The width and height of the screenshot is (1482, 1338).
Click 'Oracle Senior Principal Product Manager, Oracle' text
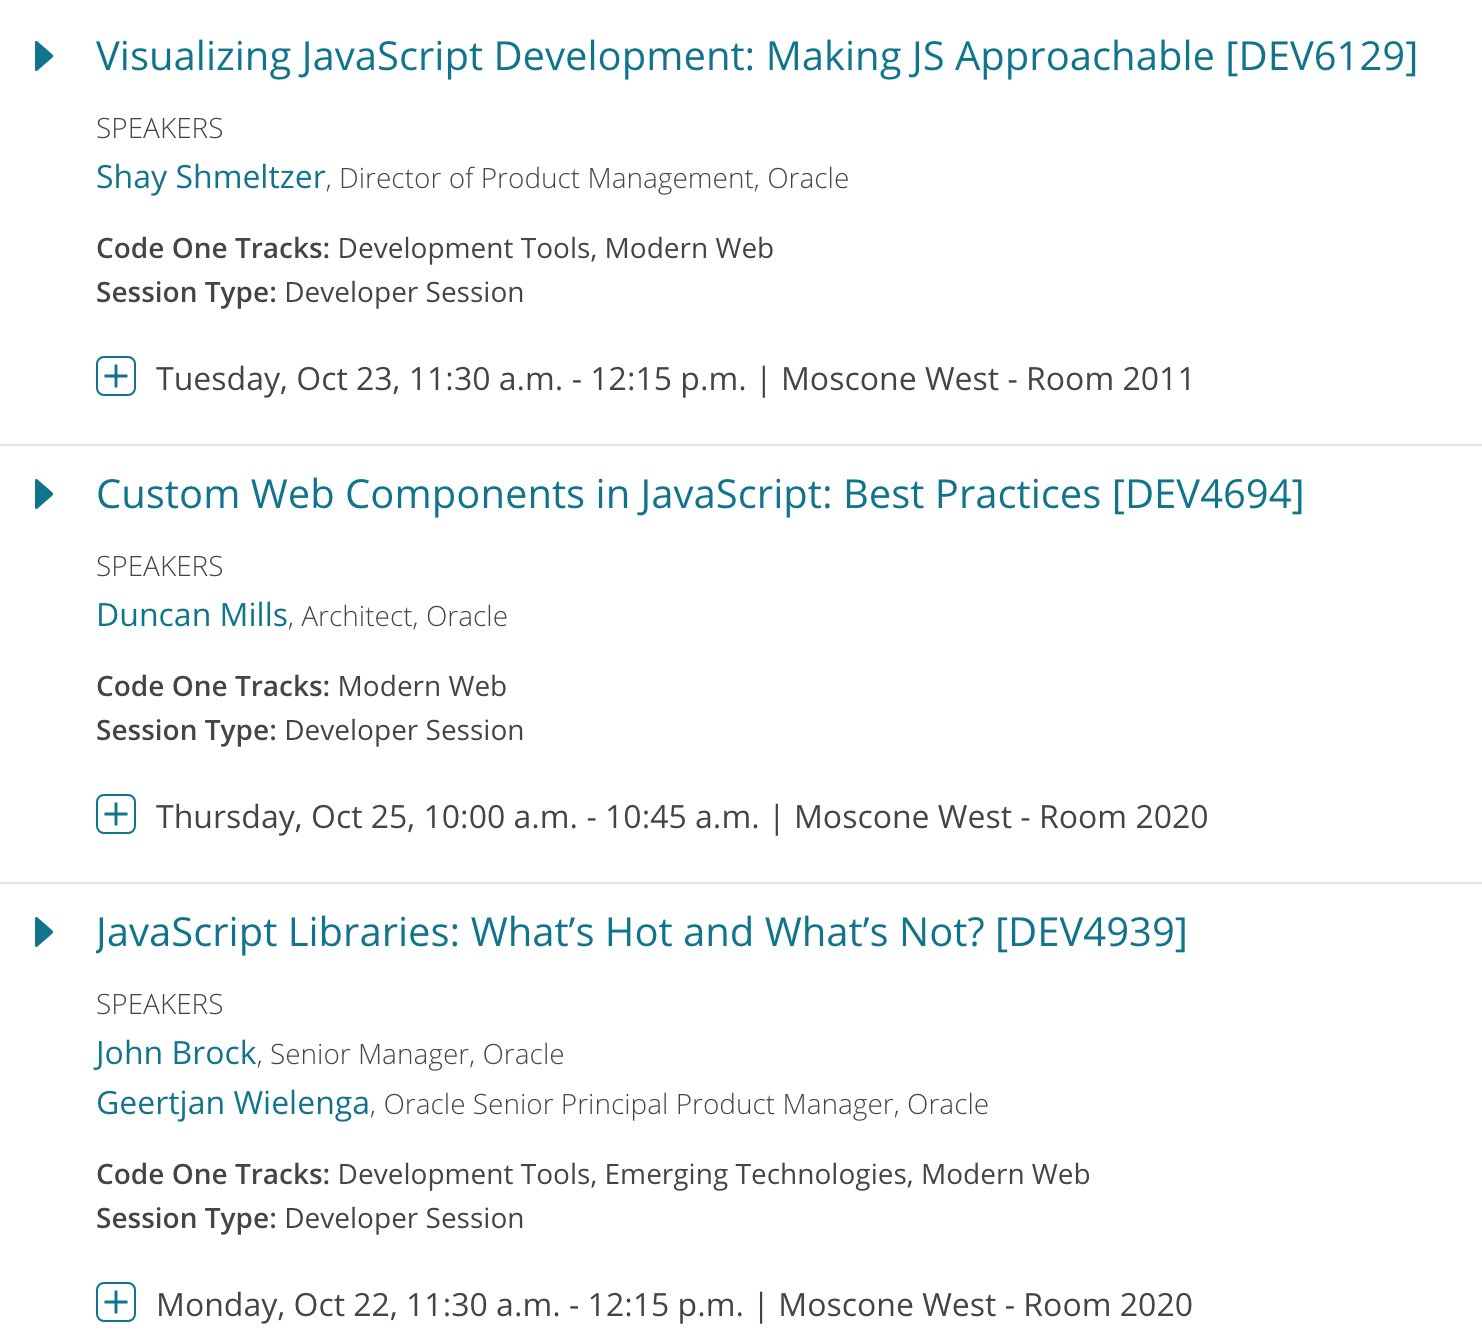[686, 1104]
